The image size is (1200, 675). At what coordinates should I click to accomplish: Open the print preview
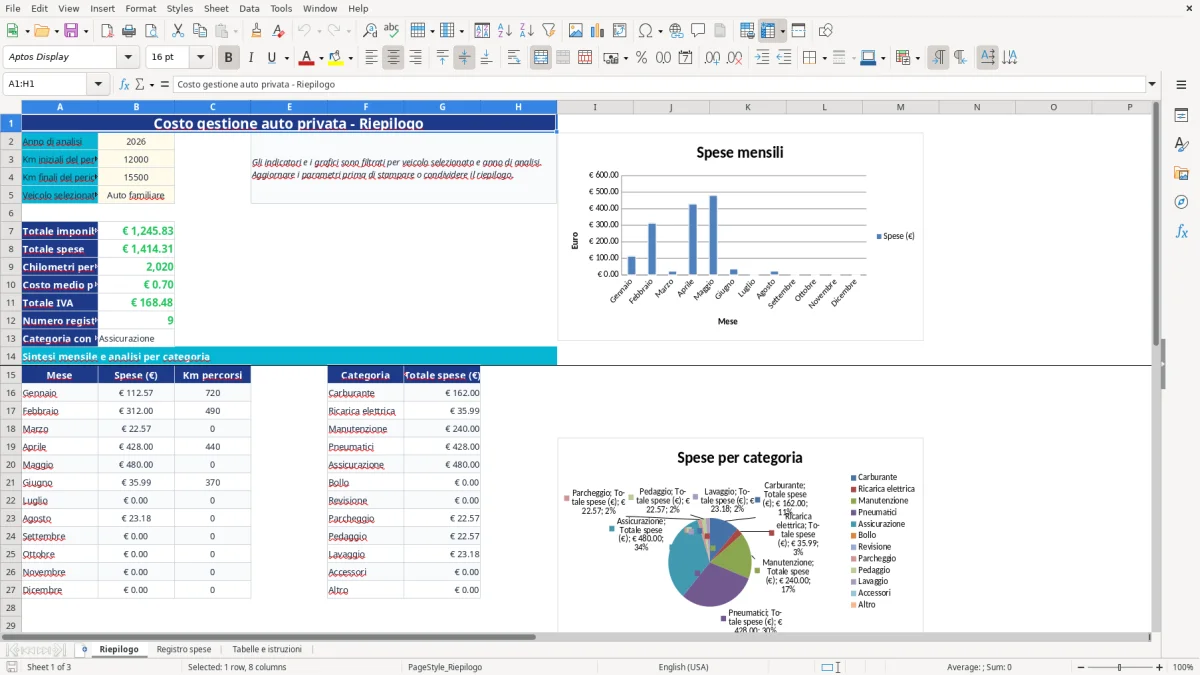click(151, 31)
